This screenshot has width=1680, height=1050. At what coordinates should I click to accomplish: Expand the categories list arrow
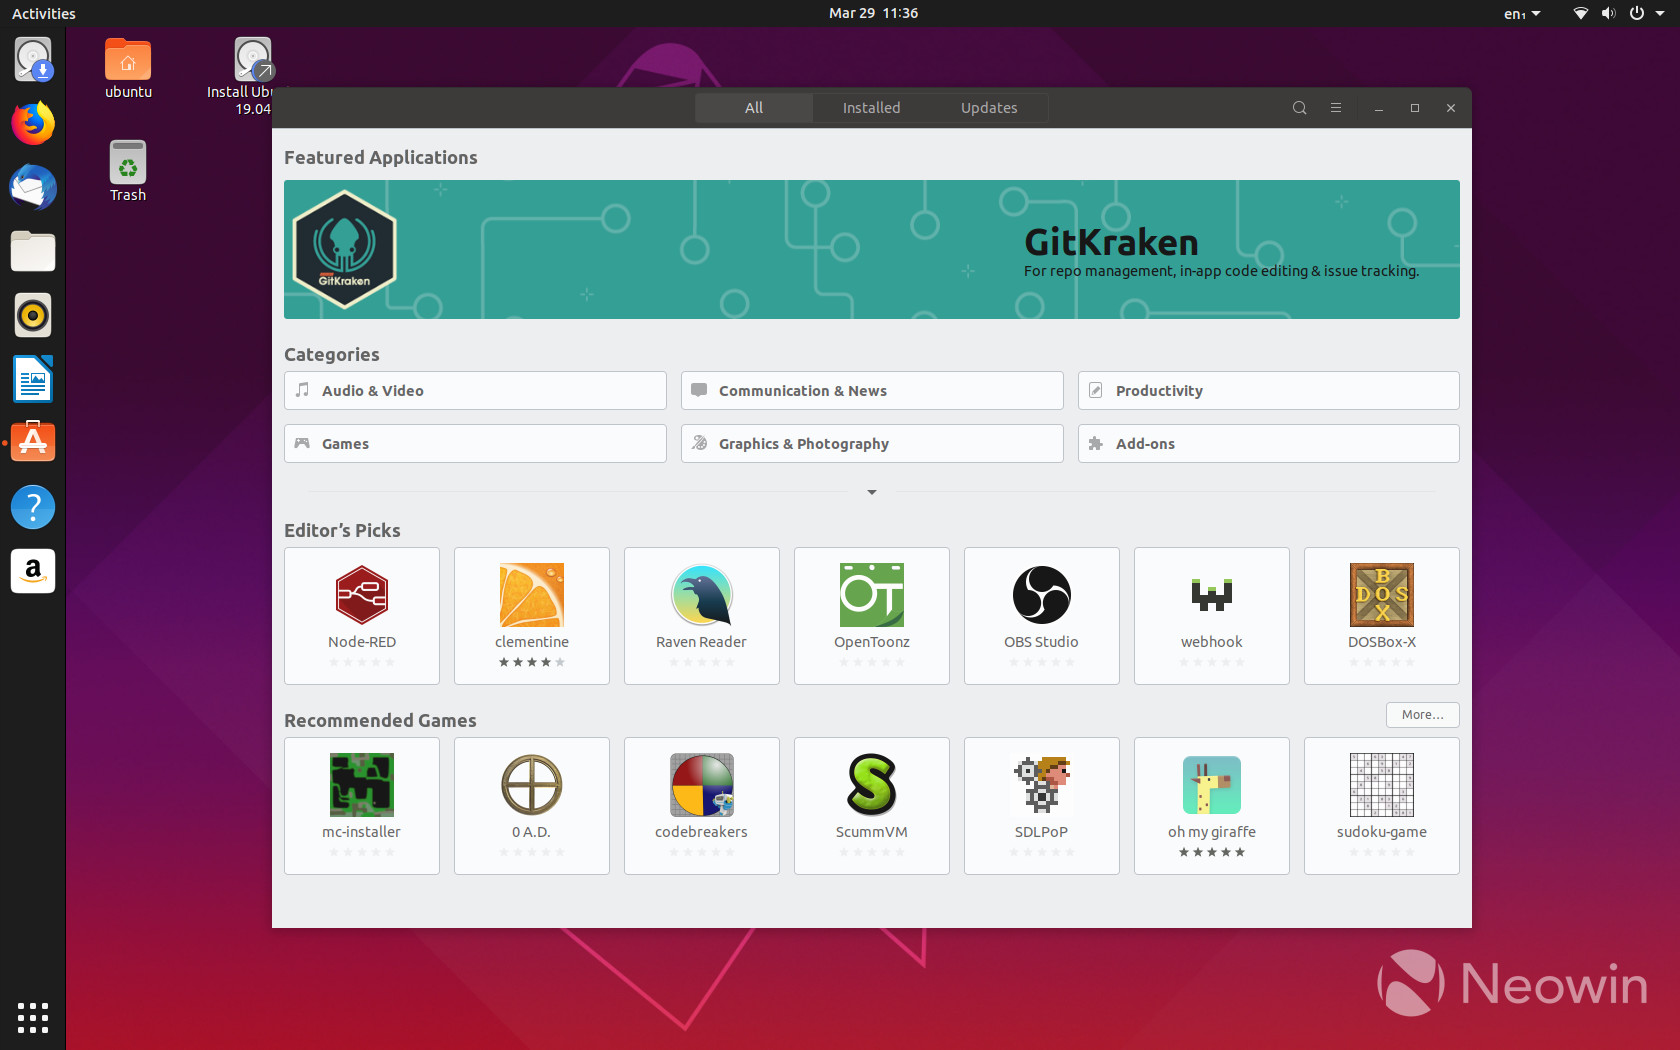pyautogui.click(x=871, y=492)
